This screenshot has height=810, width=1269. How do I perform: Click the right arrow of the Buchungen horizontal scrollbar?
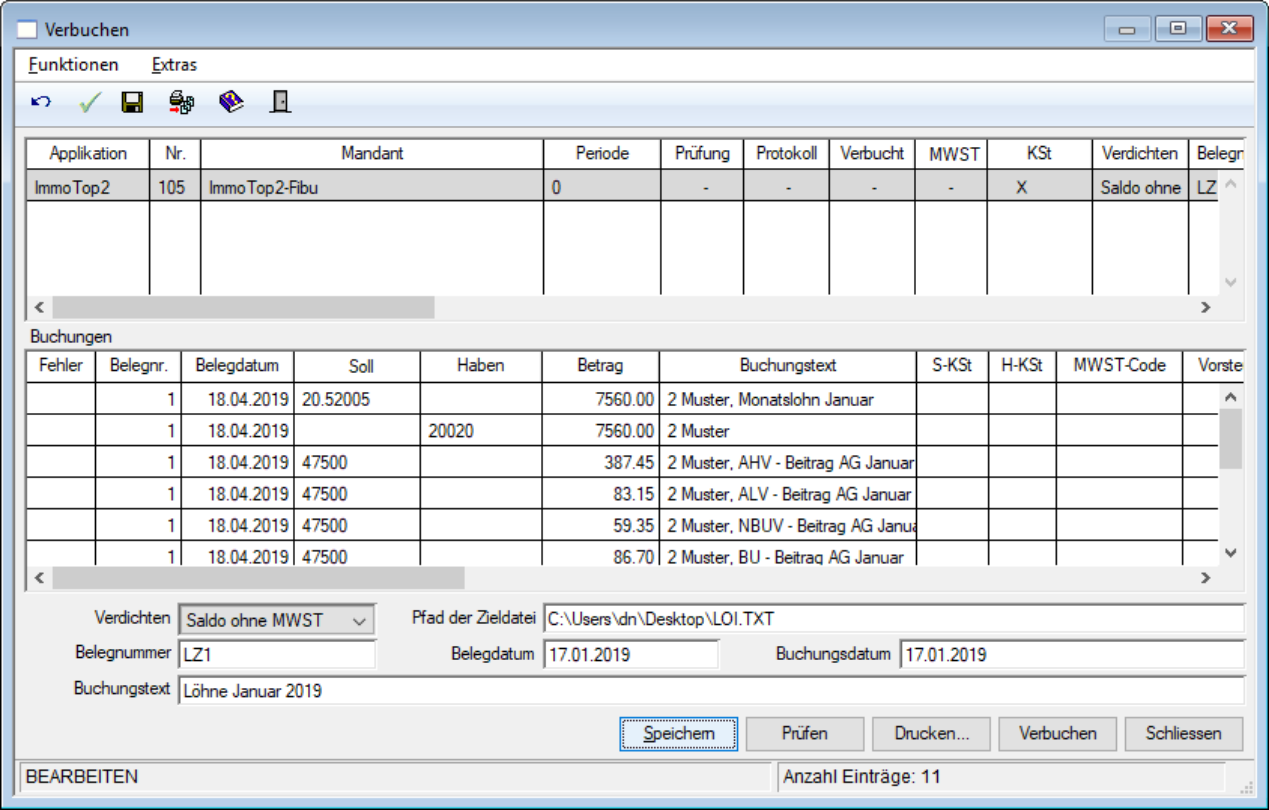pos(1205,578)
